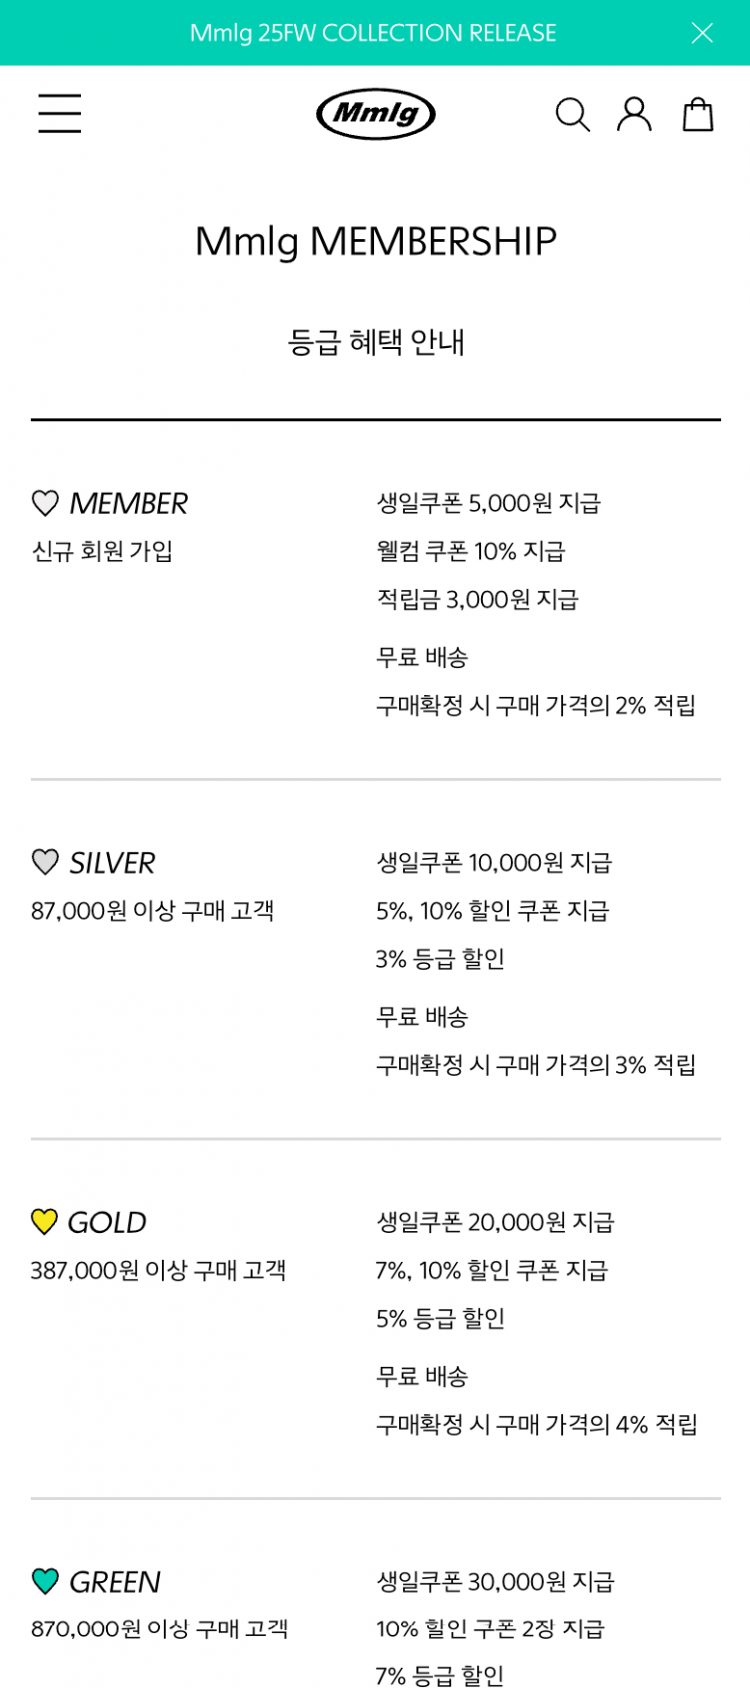Open the shopping bag cart
The image size is (750, 1688).
[698, 114]
